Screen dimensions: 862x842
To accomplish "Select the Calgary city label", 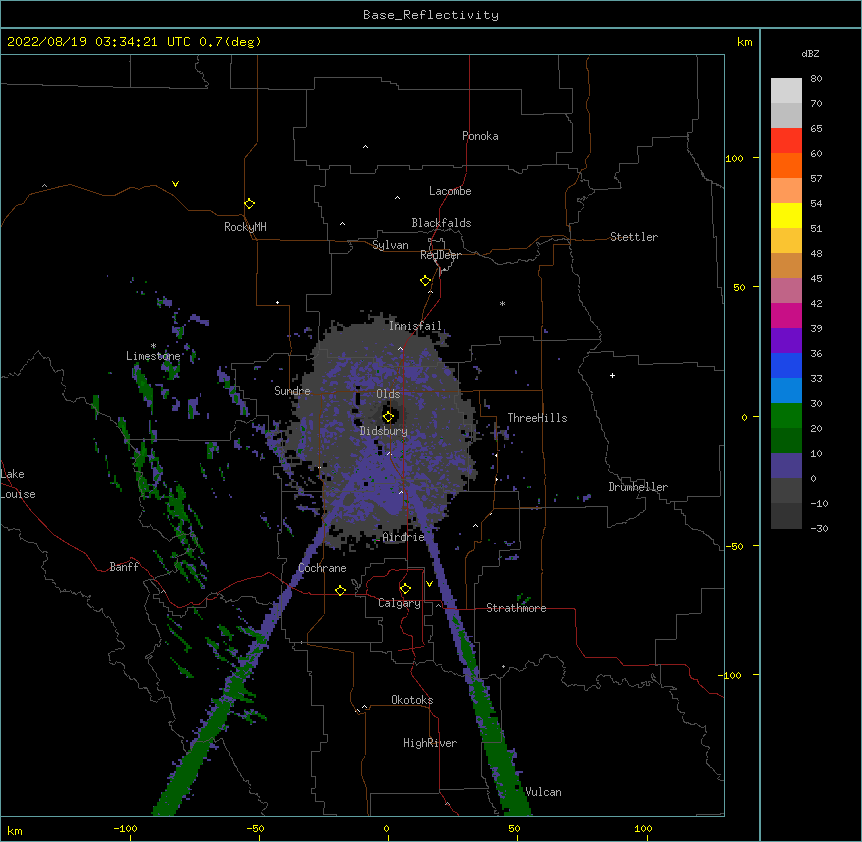I will [399, 603].
